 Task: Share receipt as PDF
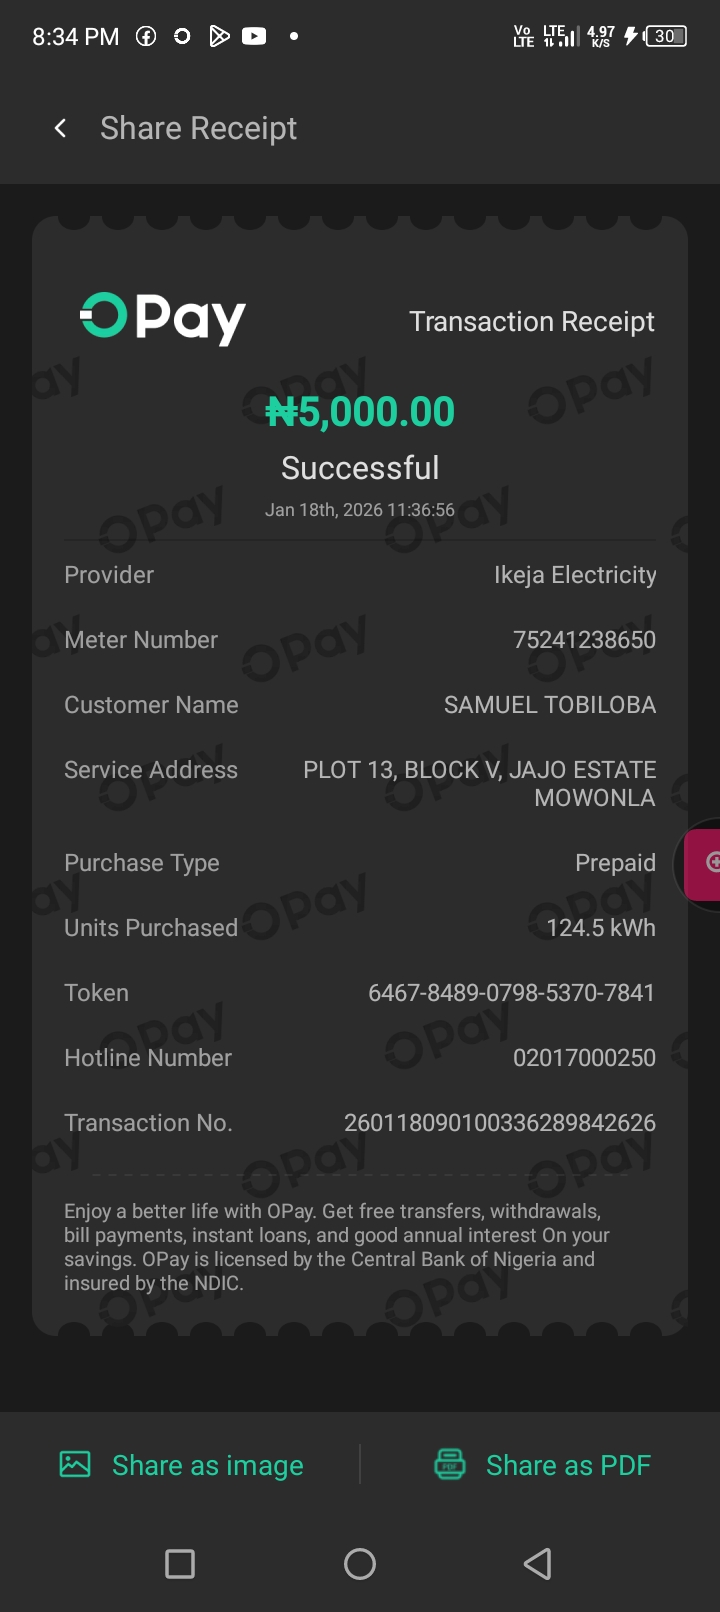pos(568,1465)
